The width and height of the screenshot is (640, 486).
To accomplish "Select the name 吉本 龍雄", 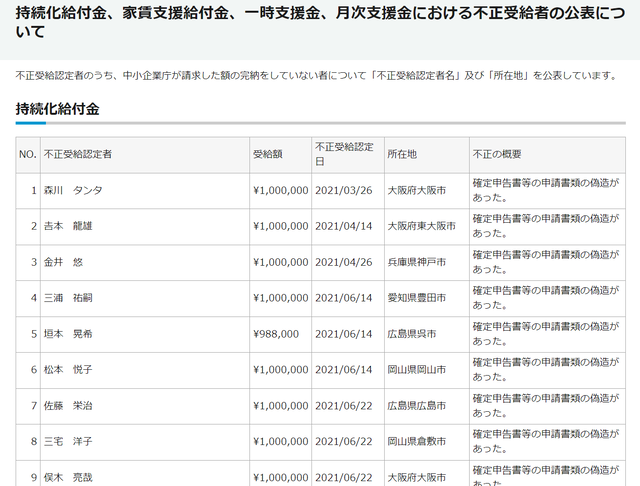I will (68, 226).
